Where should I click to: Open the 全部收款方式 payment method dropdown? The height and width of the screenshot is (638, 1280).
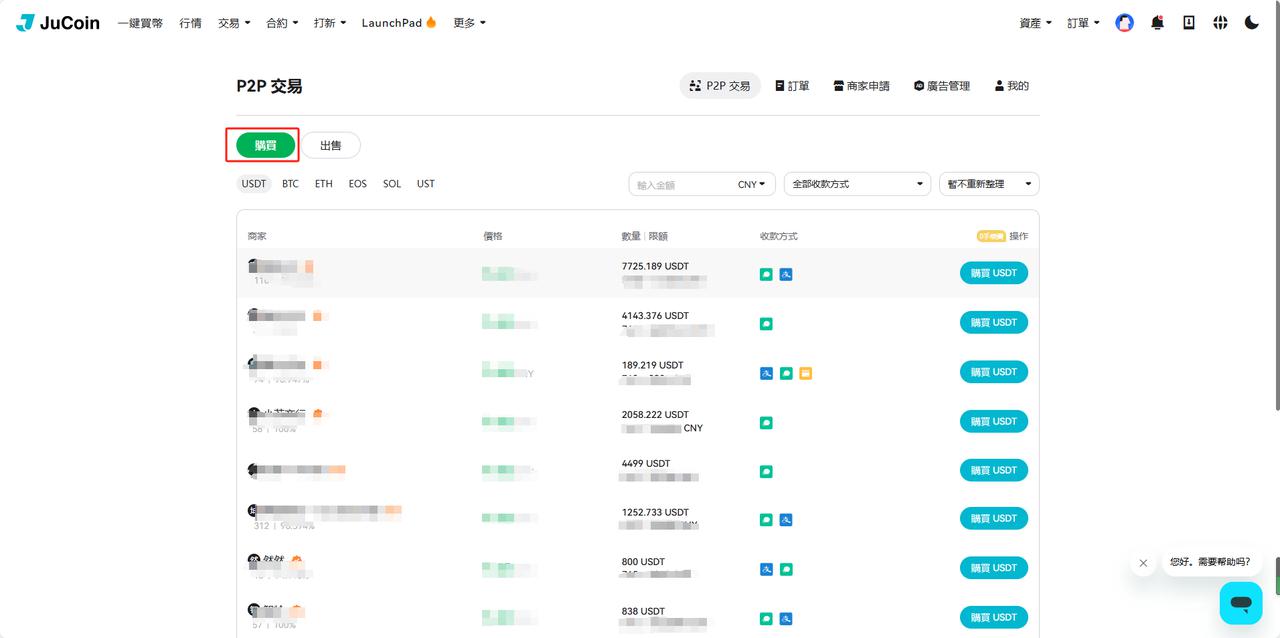(859, 184)
